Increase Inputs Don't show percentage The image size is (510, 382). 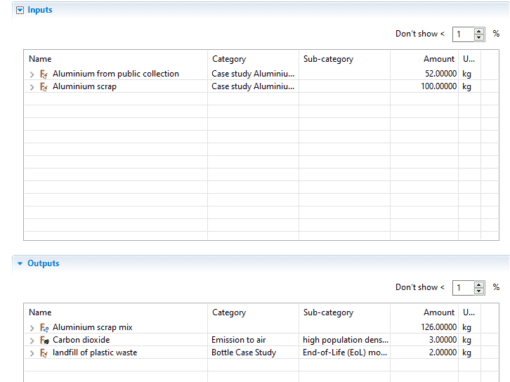click(479, 31)
